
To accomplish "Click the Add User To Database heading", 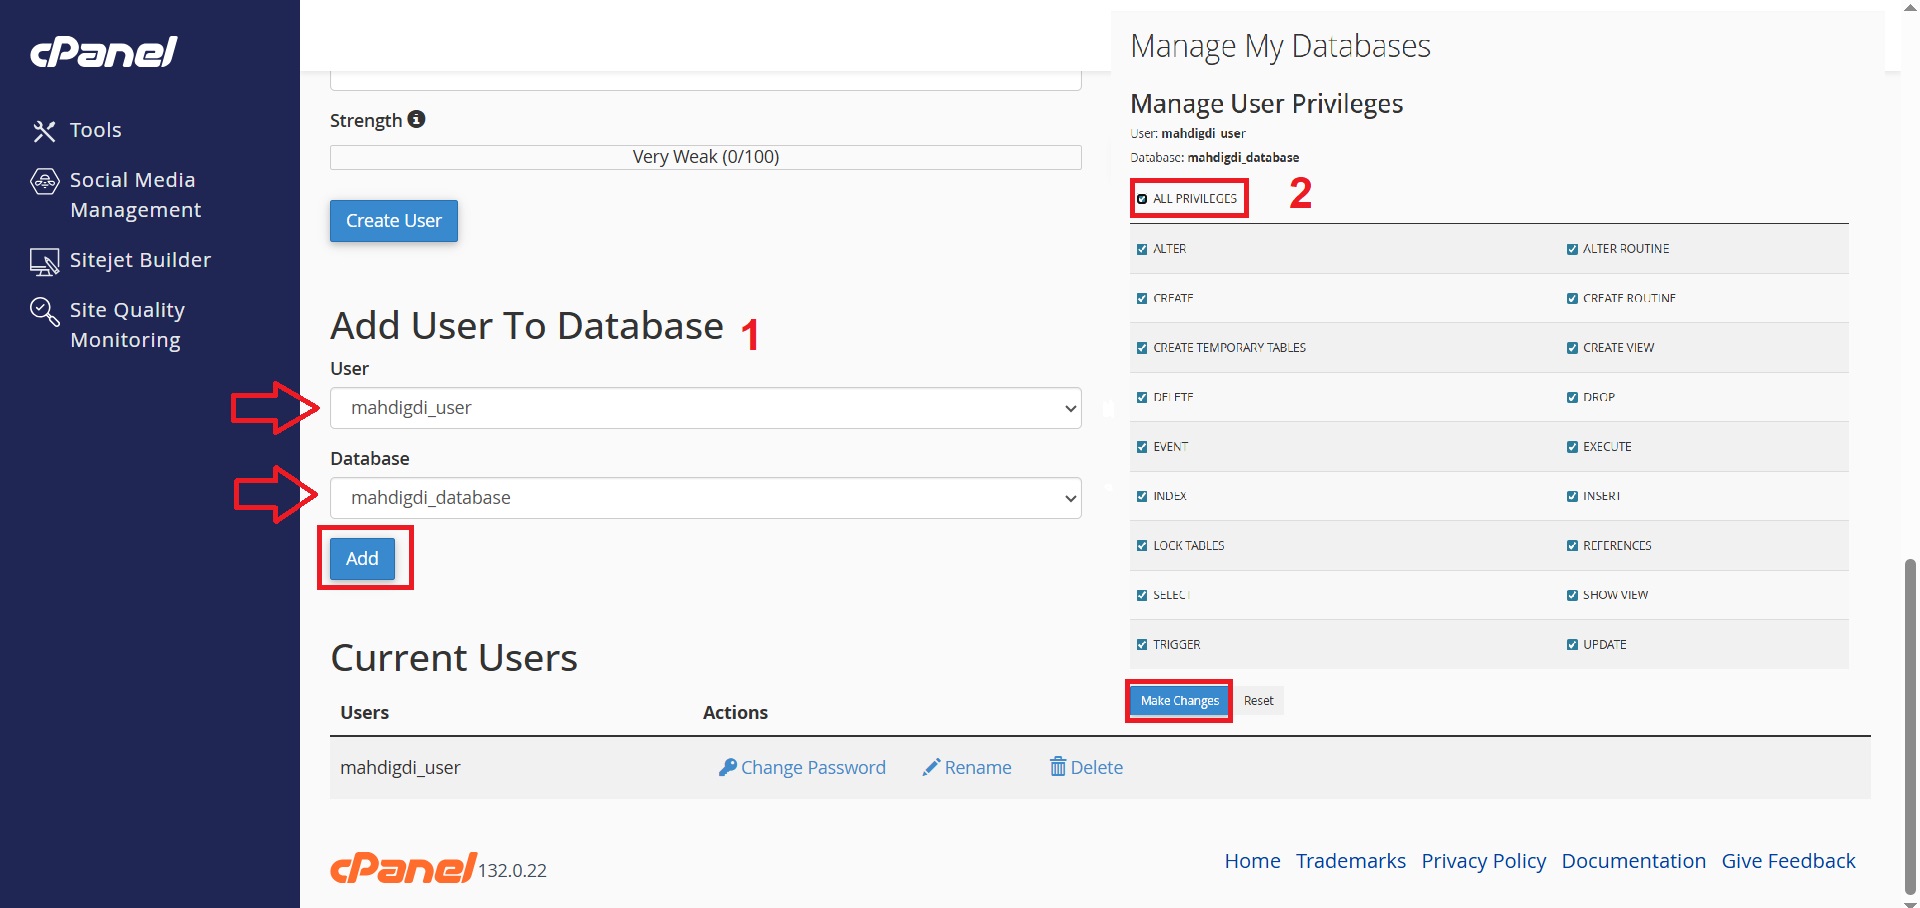I will [527, 326].
